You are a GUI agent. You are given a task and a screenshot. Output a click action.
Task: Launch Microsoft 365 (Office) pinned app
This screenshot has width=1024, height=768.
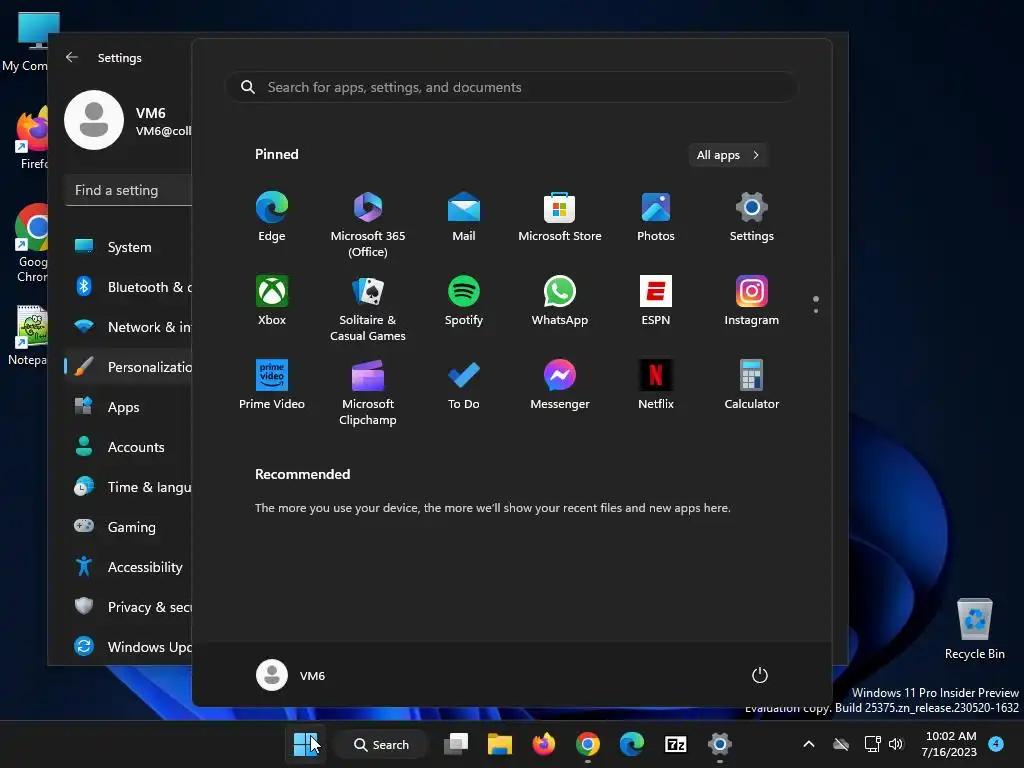[x=368, y=225]
